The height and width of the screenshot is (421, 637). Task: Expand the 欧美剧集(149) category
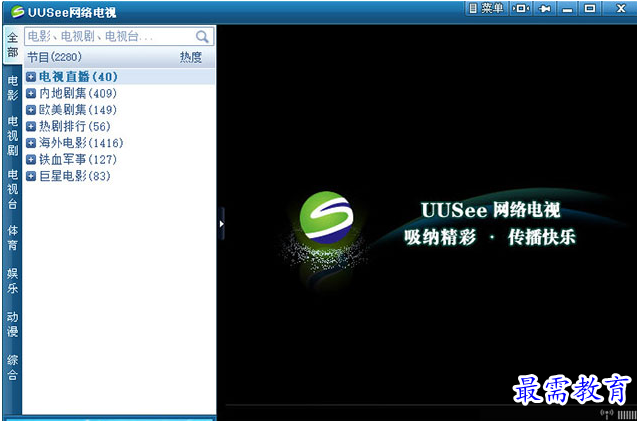[x=31, y=110]
